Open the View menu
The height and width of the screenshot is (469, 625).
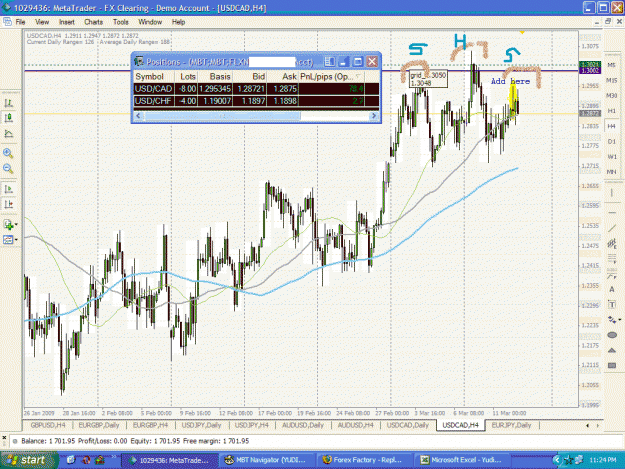[x=42, y=22]
